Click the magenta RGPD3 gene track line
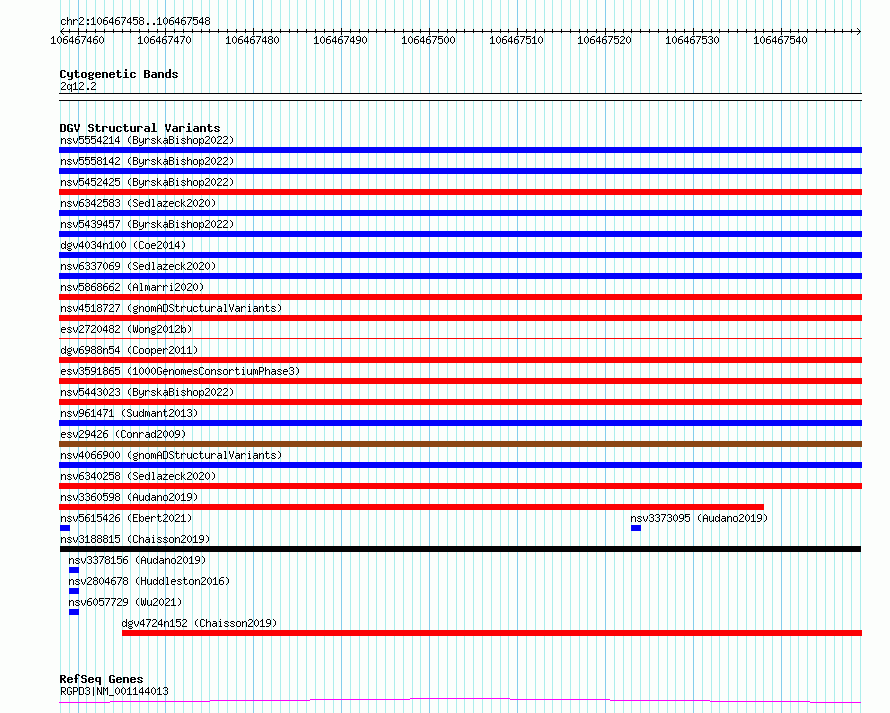This screenshot has width=890, height=713. pos(460,701)
